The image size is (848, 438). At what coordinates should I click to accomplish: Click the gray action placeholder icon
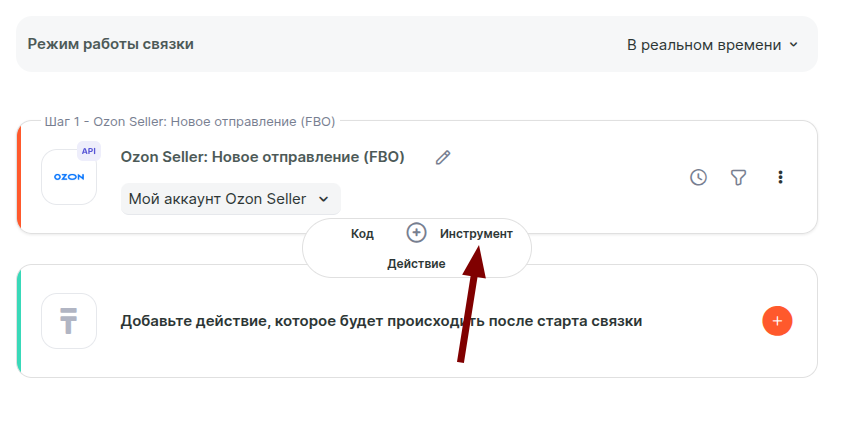point(69,321)
